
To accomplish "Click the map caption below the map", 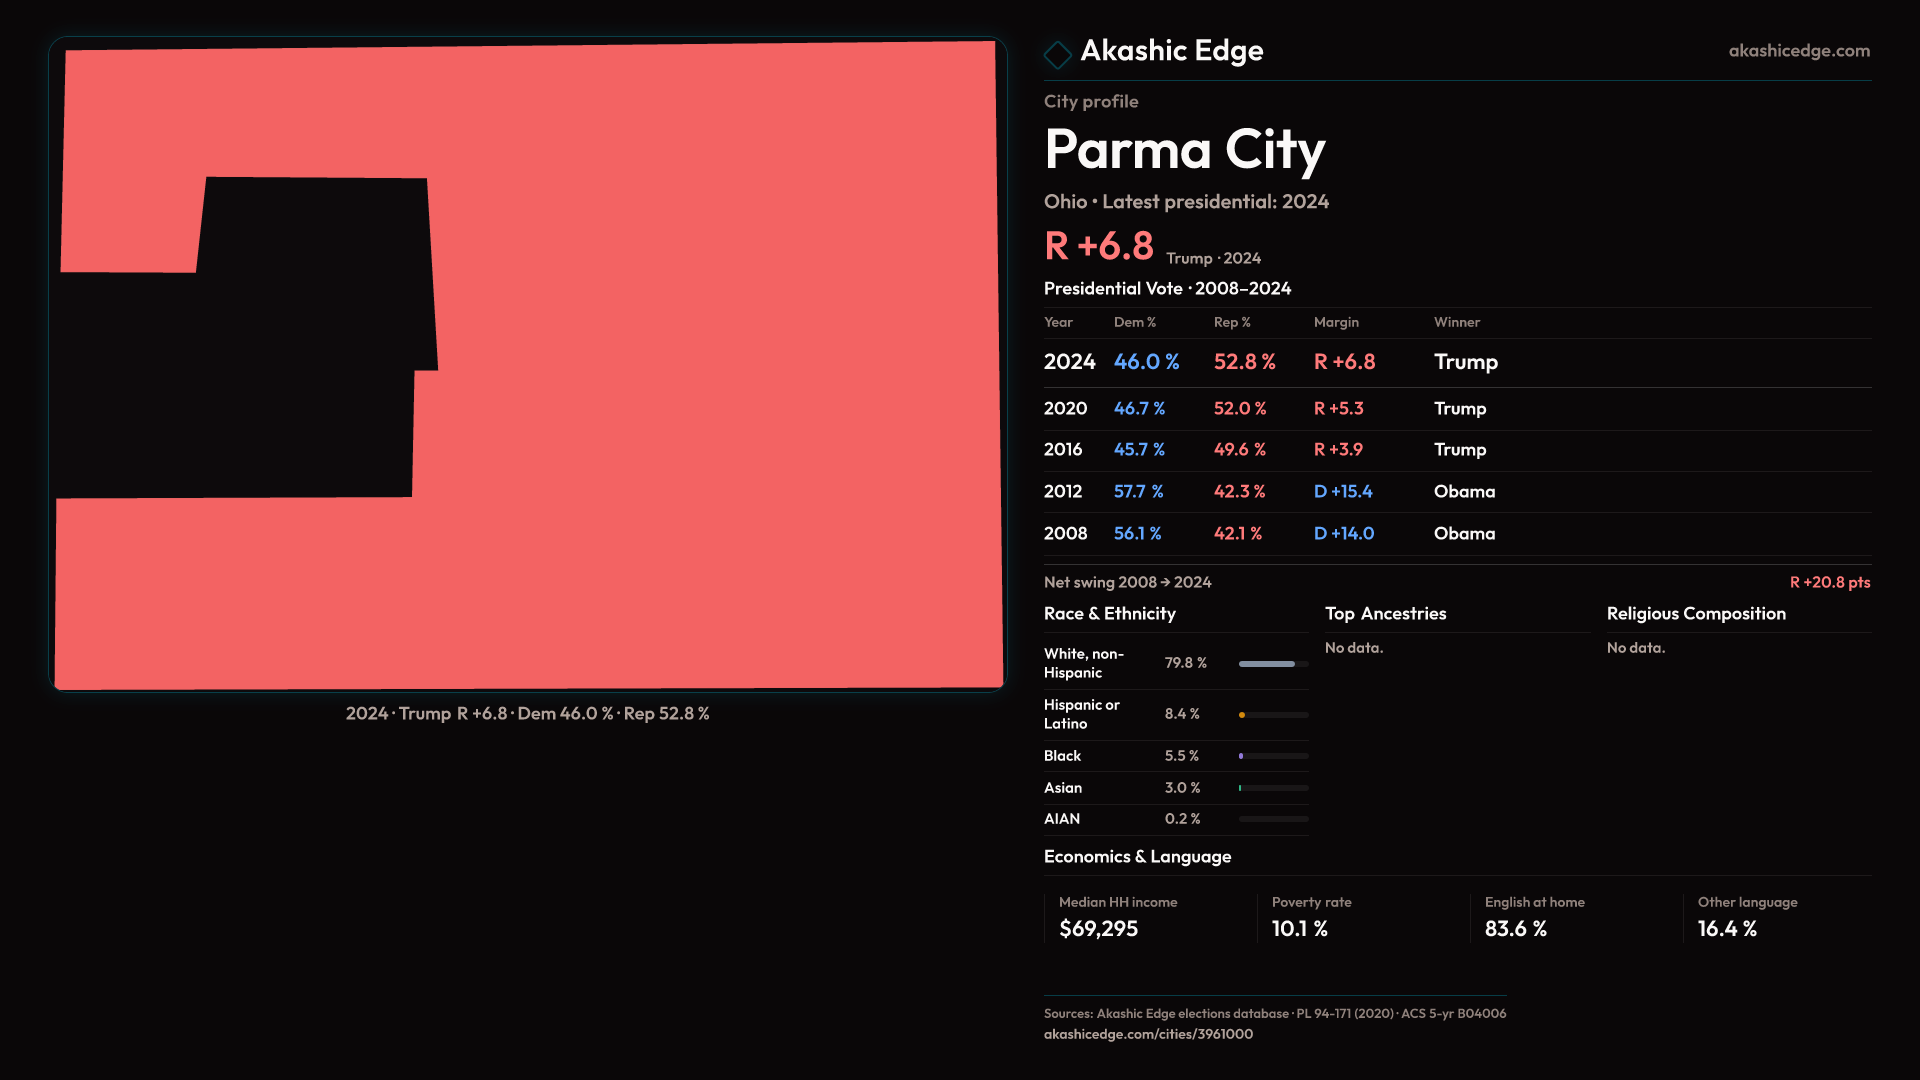I will [x=527, y=713].
